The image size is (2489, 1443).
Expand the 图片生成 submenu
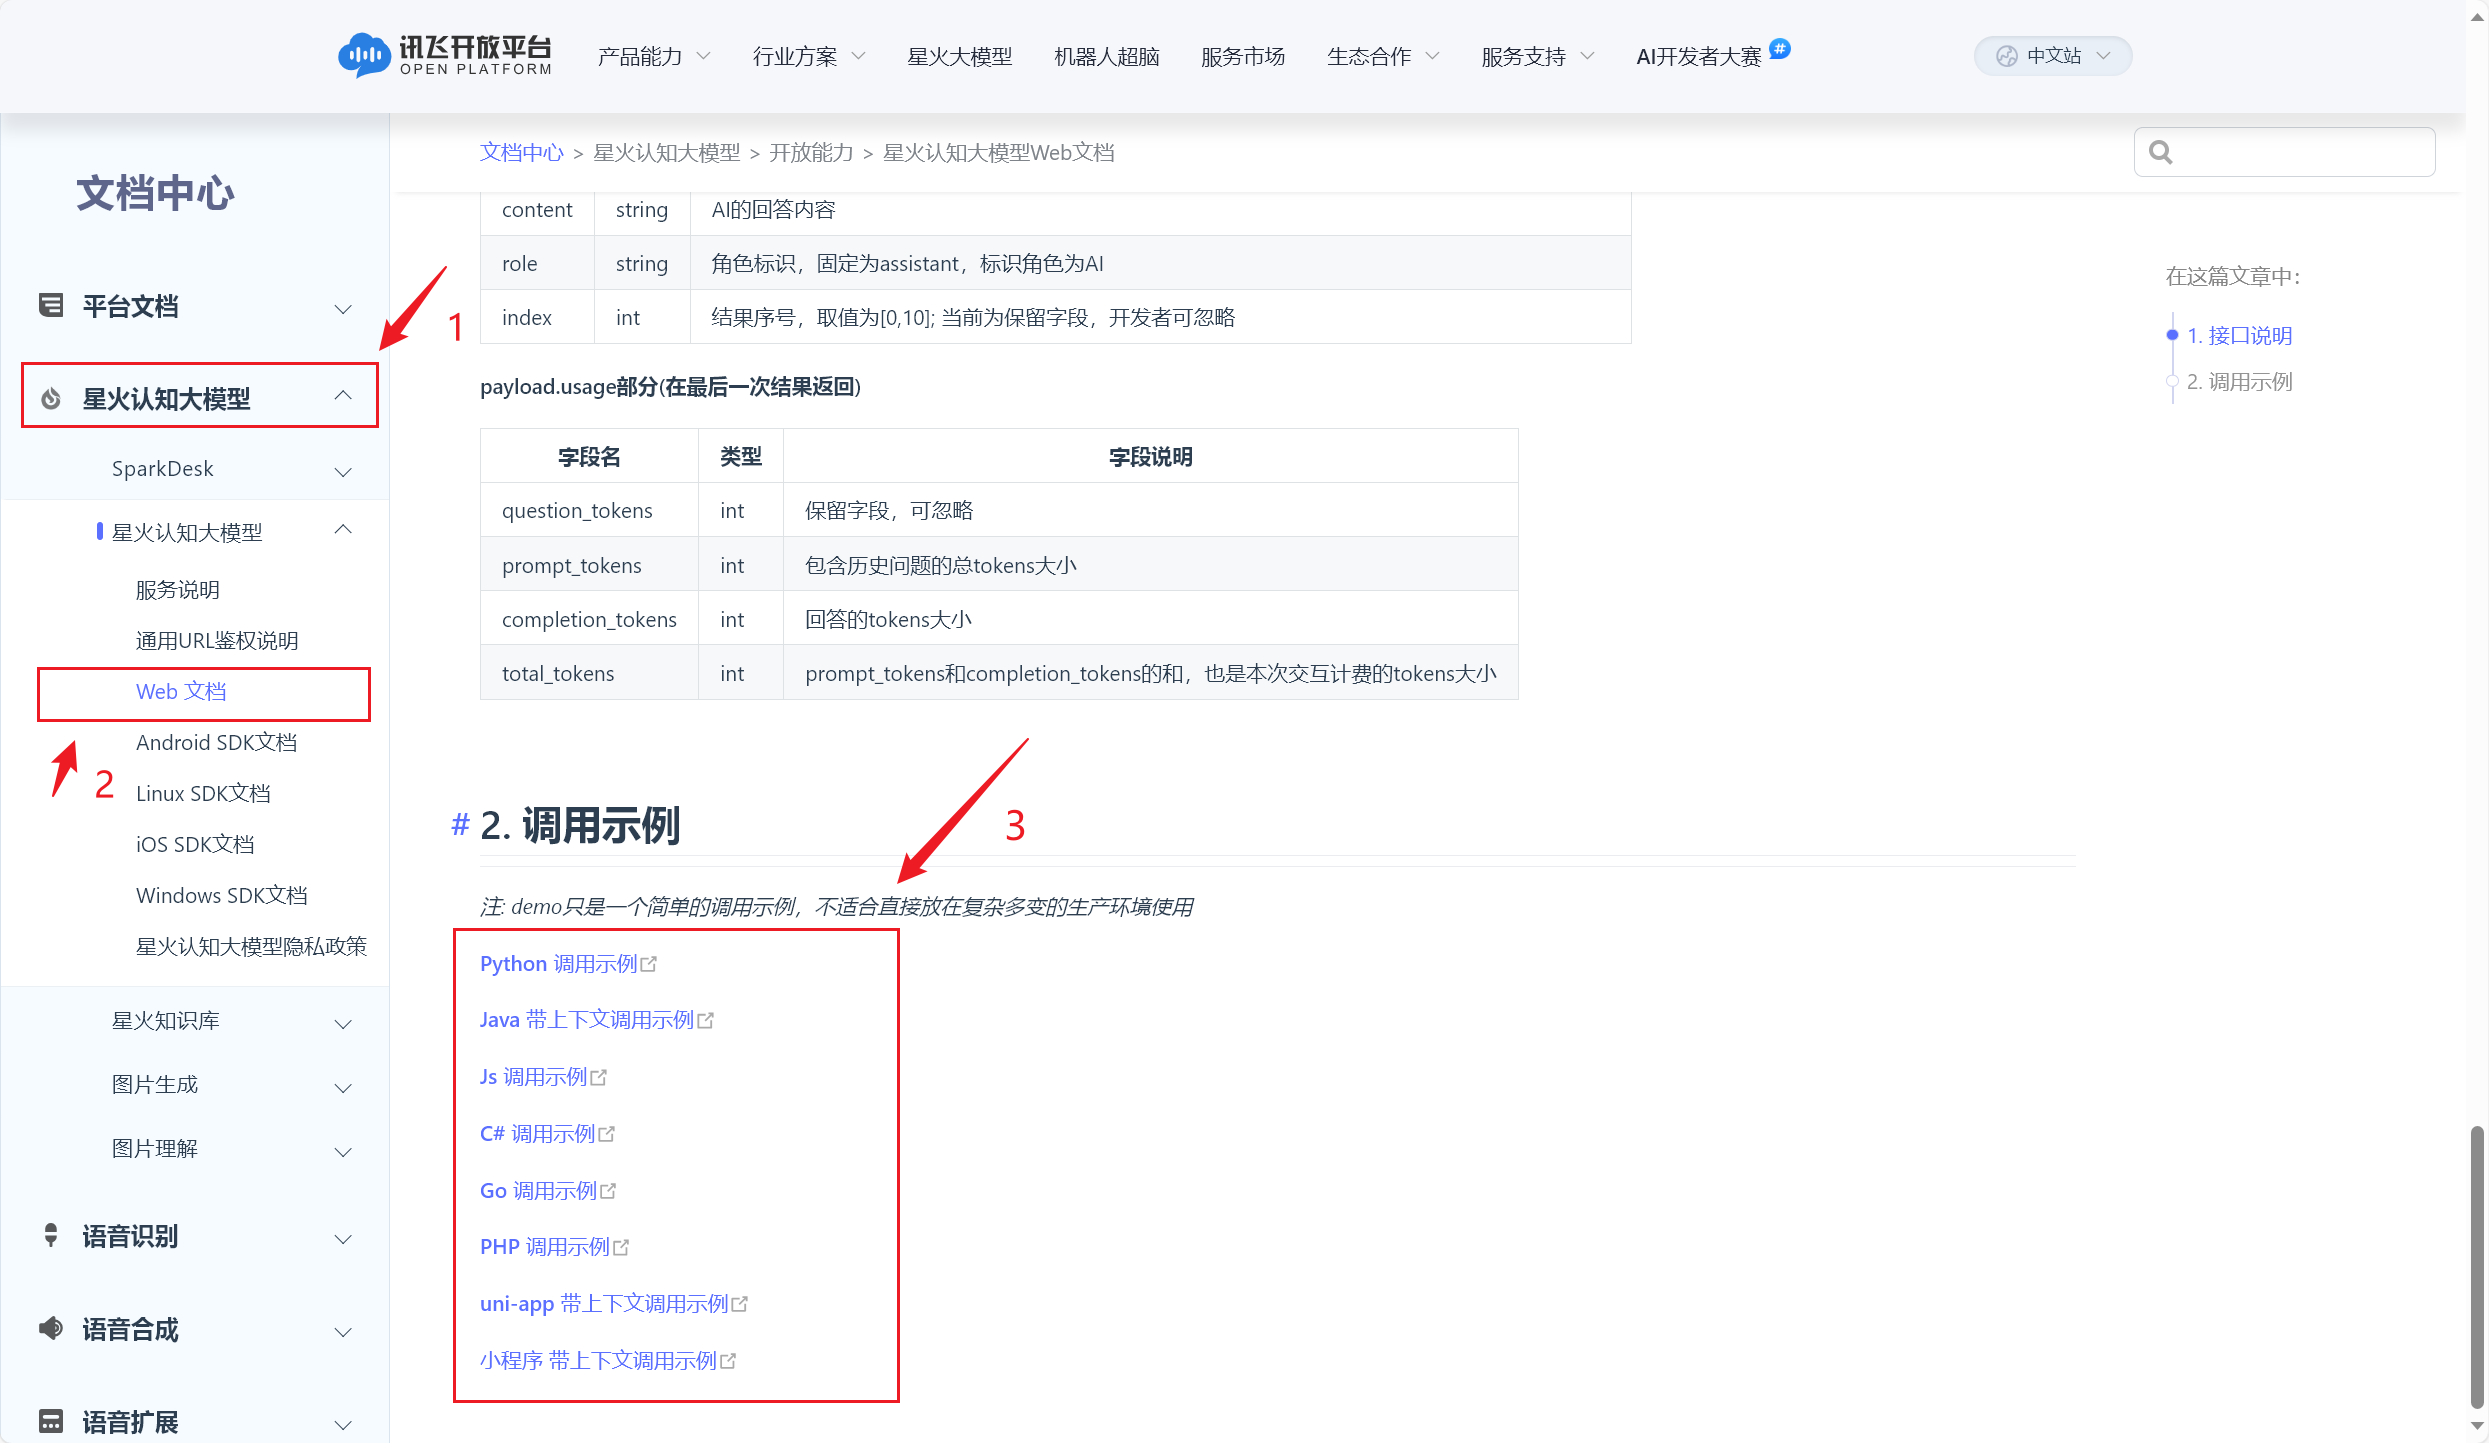(x=343, y=1087)
